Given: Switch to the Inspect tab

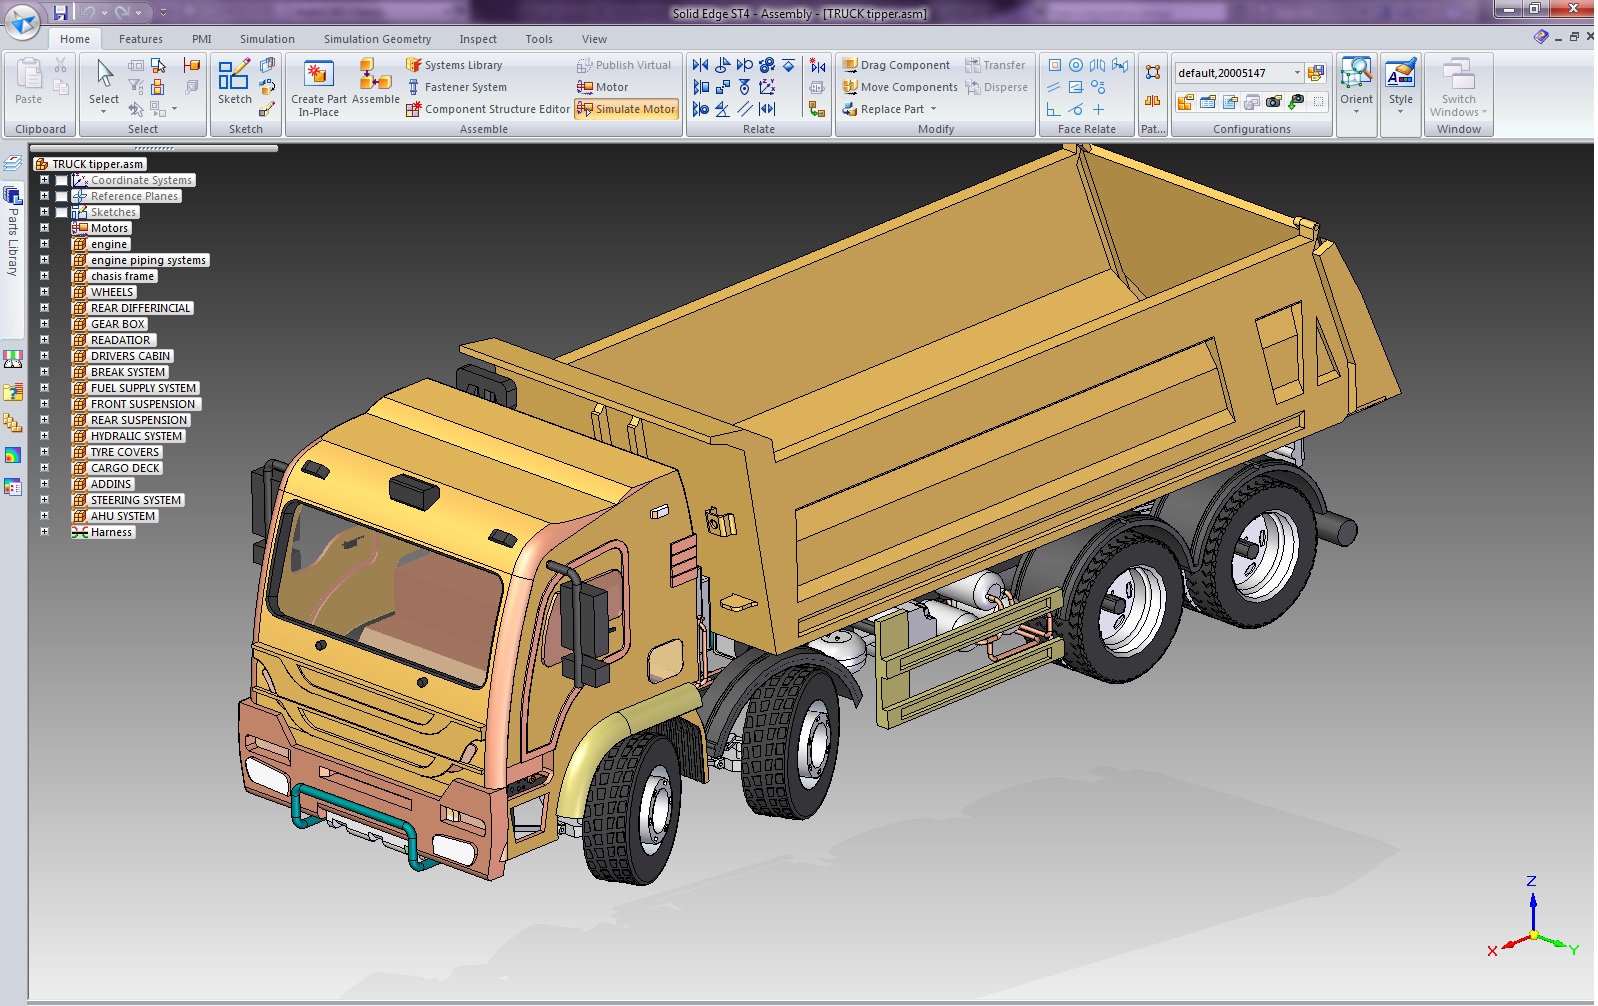Looking at the screenshot, I should pyautogui.click(x=478, y=39).
